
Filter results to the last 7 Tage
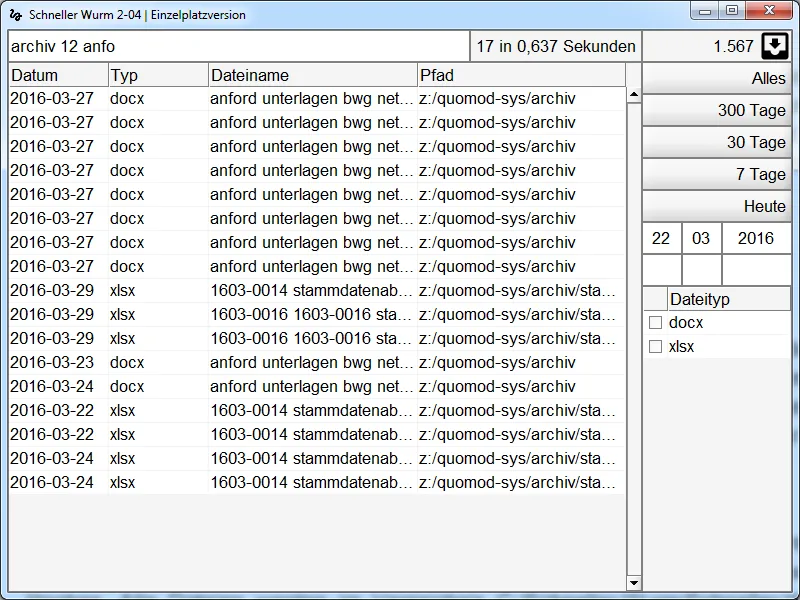tap(716, 174)
